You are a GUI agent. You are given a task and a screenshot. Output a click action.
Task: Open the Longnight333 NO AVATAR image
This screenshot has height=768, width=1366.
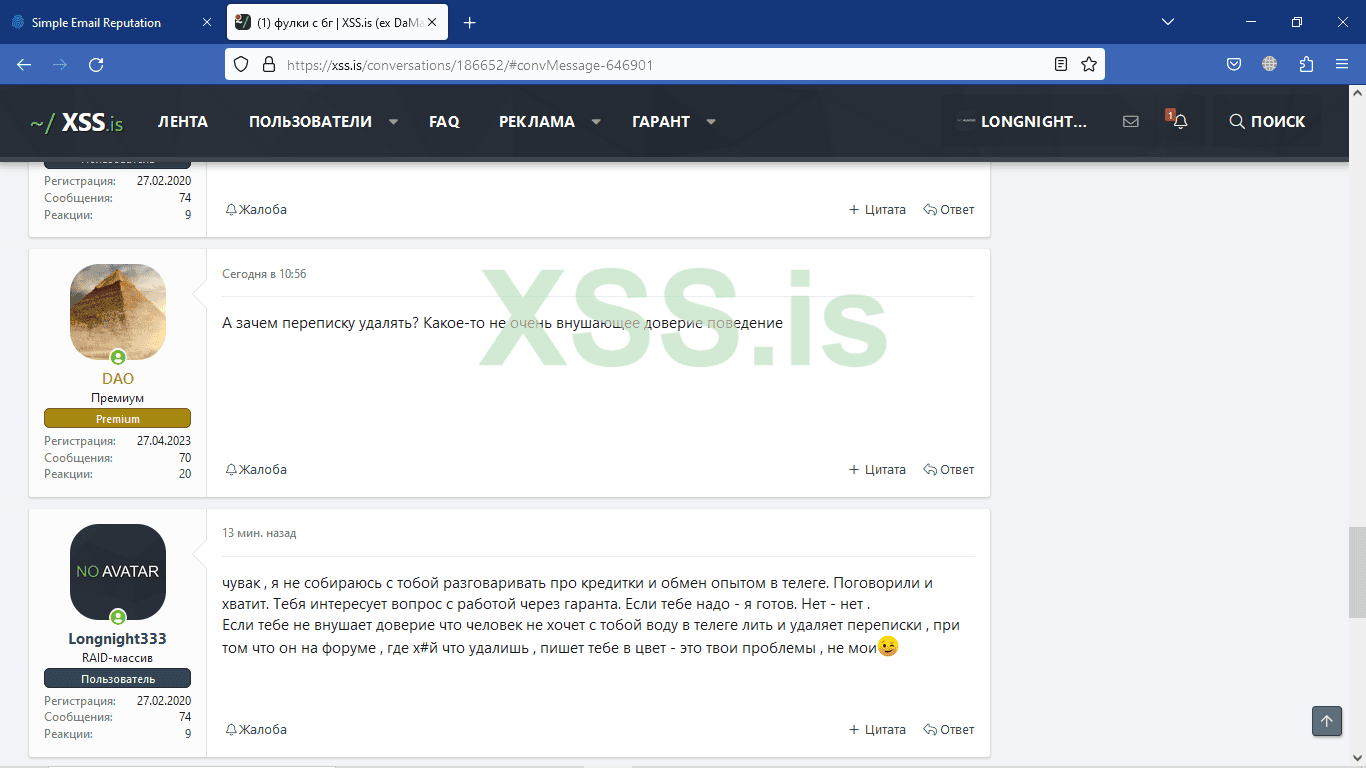[118, 572]
